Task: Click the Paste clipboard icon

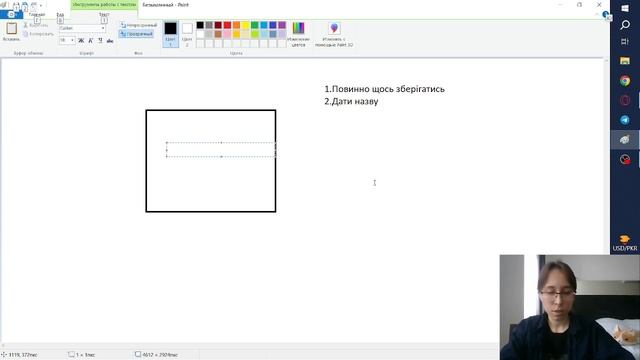Action: pos(11,28)
